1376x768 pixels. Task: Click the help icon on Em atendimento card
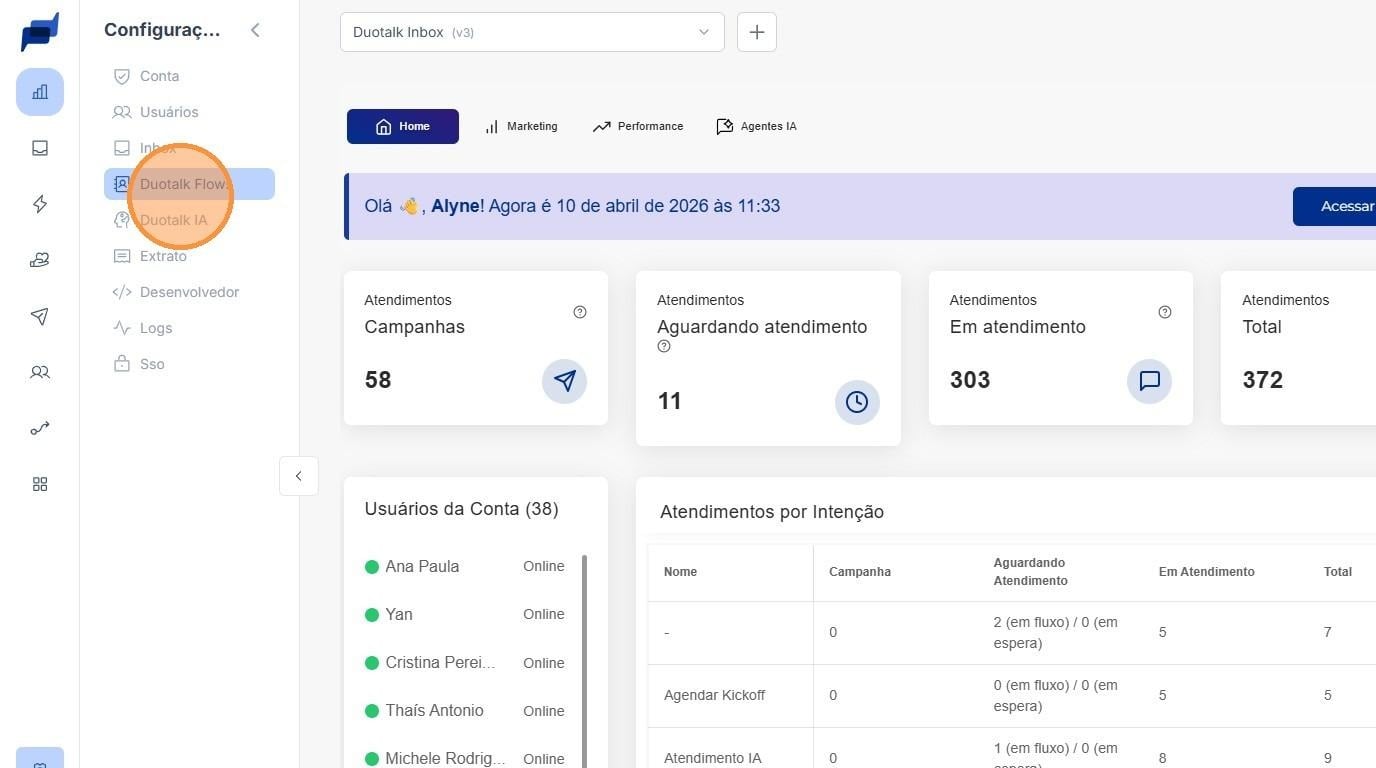pos(1165,312)
